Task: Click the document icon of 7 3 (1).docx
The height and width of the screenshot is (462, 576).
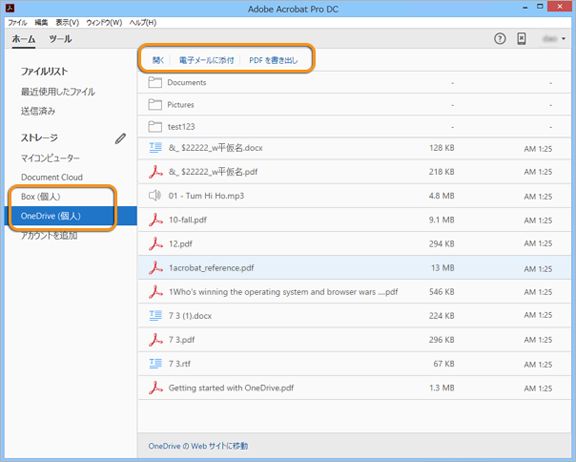Action: [x=155, y=315]
